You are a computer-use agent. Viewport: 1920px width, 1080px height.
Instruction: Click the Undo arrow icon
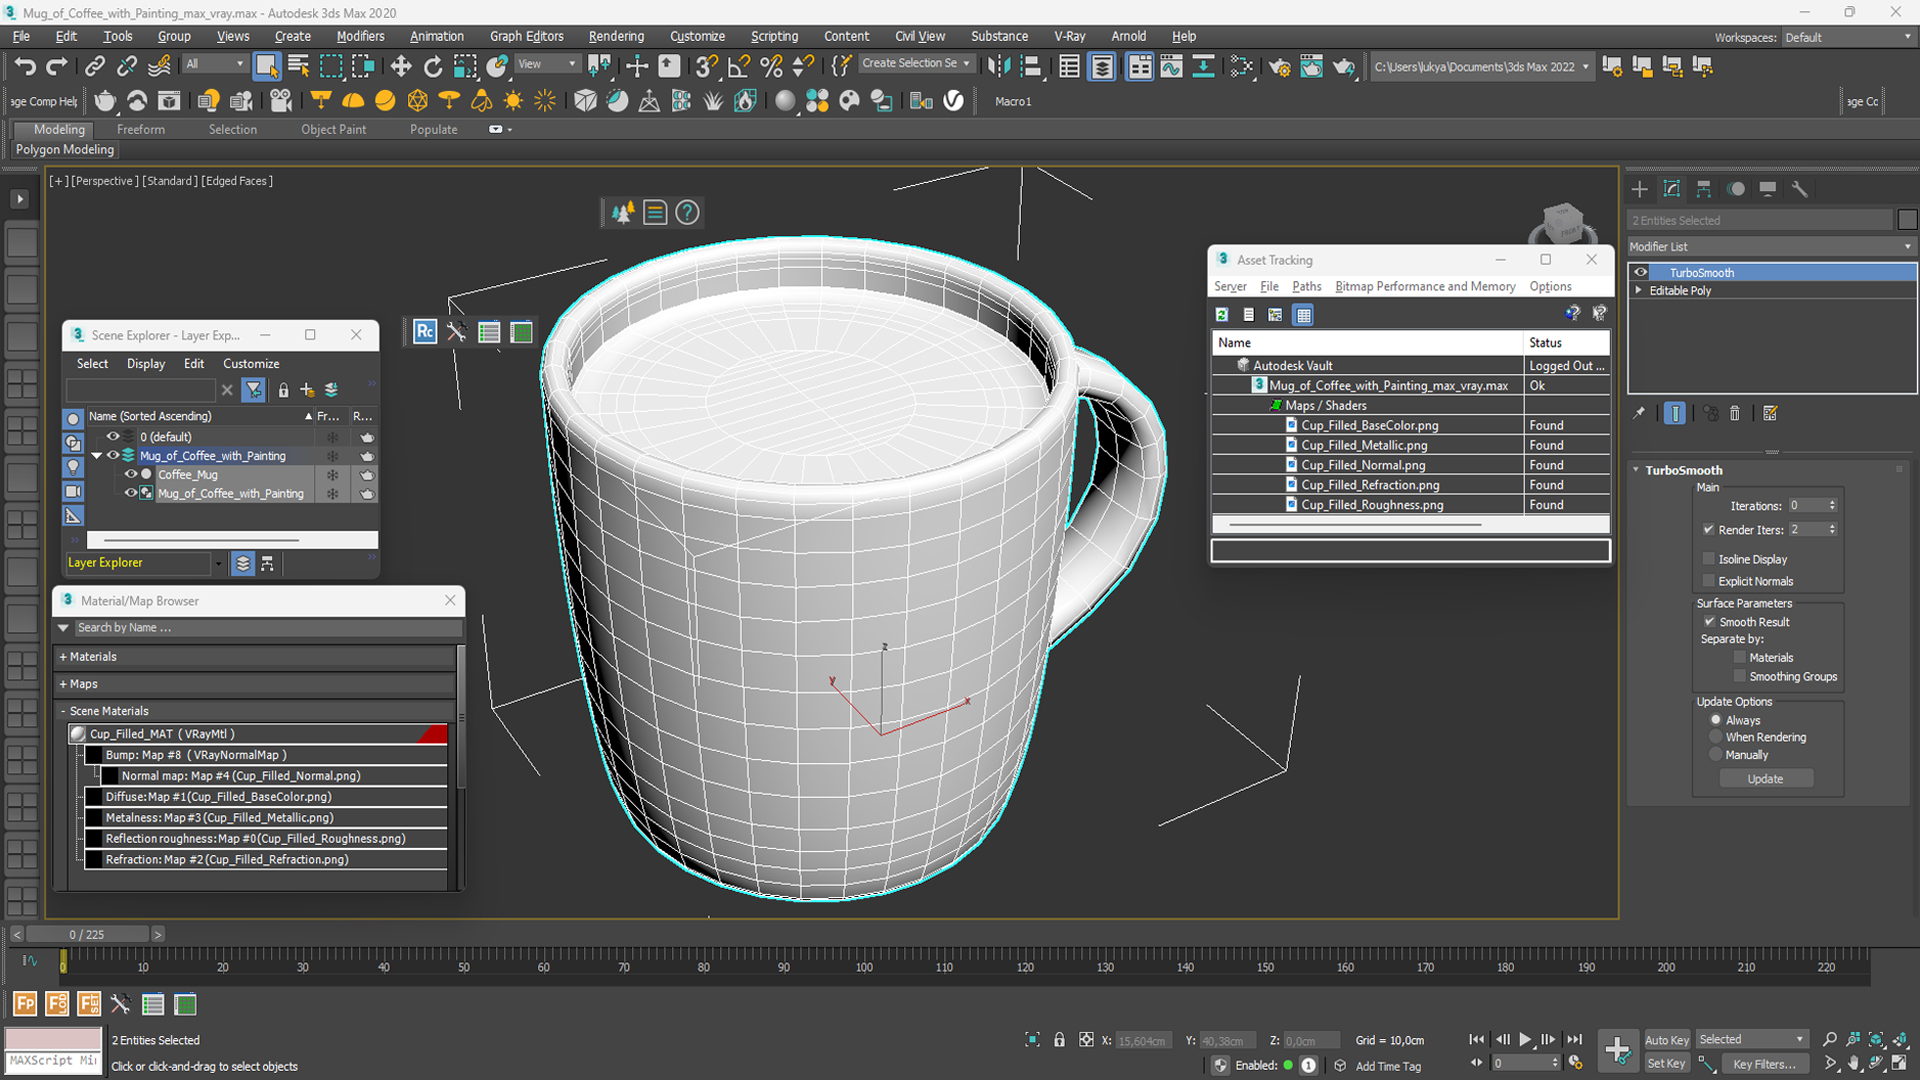tap(25, 66)
